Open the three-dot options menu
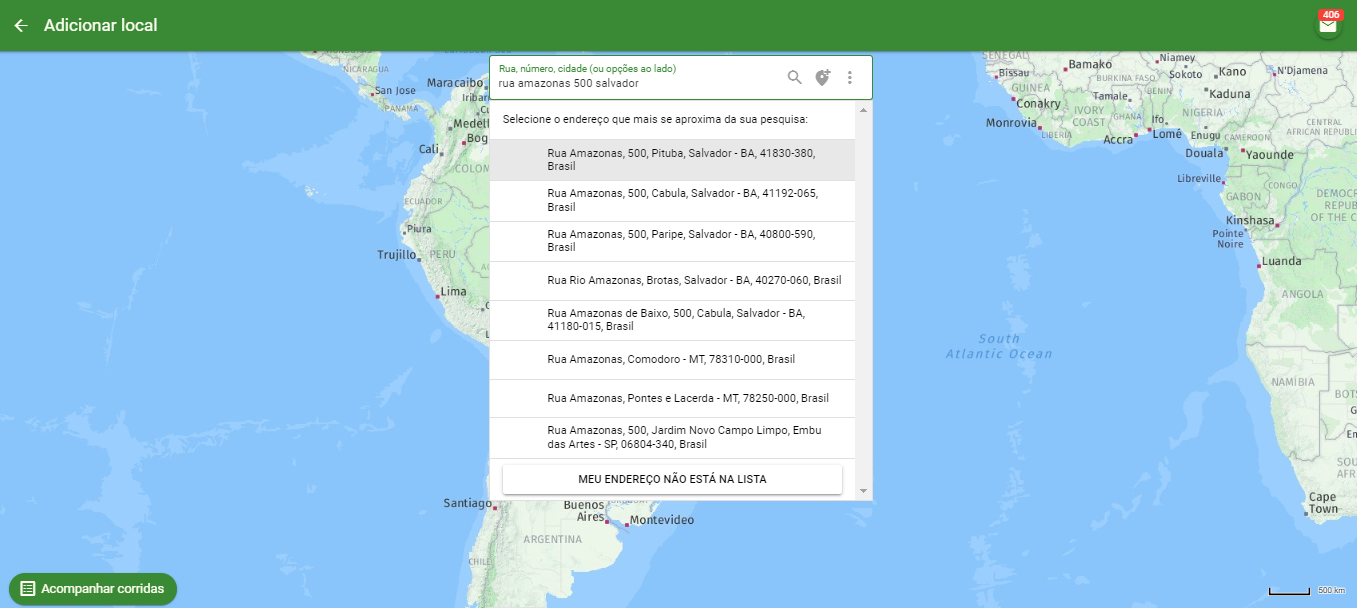The width and height of the screenshot is (1357, 608). coord(850,77)
